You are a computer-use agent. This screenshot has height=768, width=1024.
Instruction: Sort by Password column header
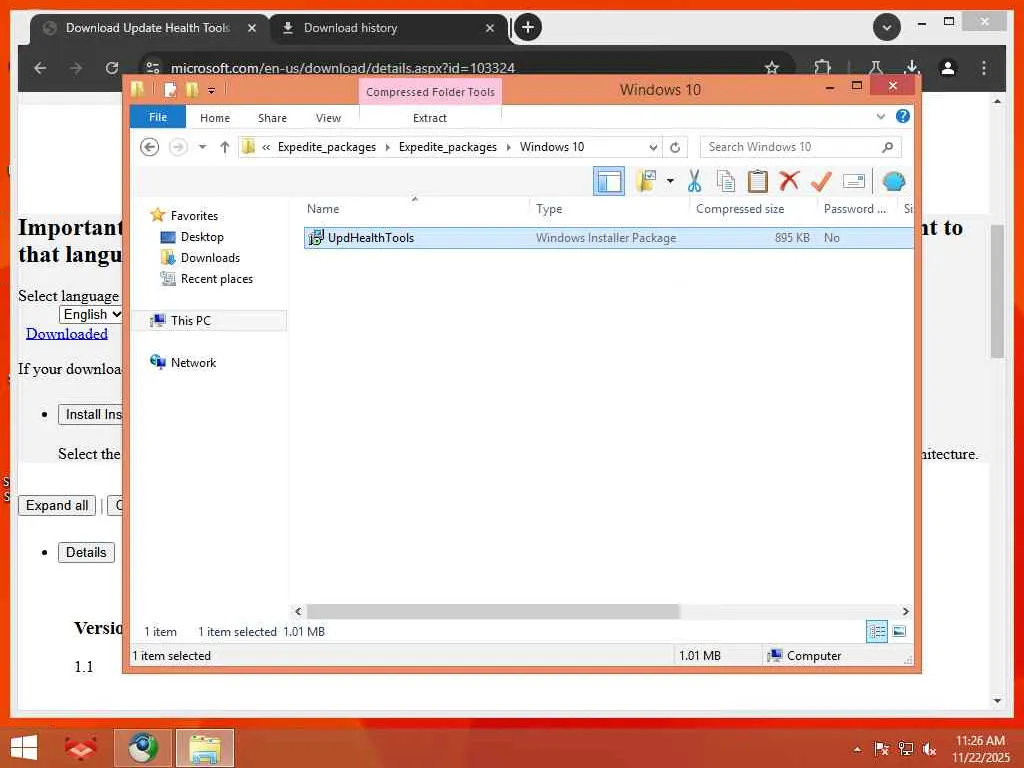(x=857, y=209)
